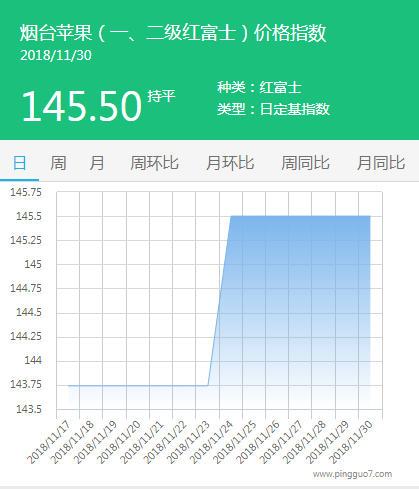Select the 日 daily tab
The height and width of the screenshot is (489, 419).
coord(19,163)
